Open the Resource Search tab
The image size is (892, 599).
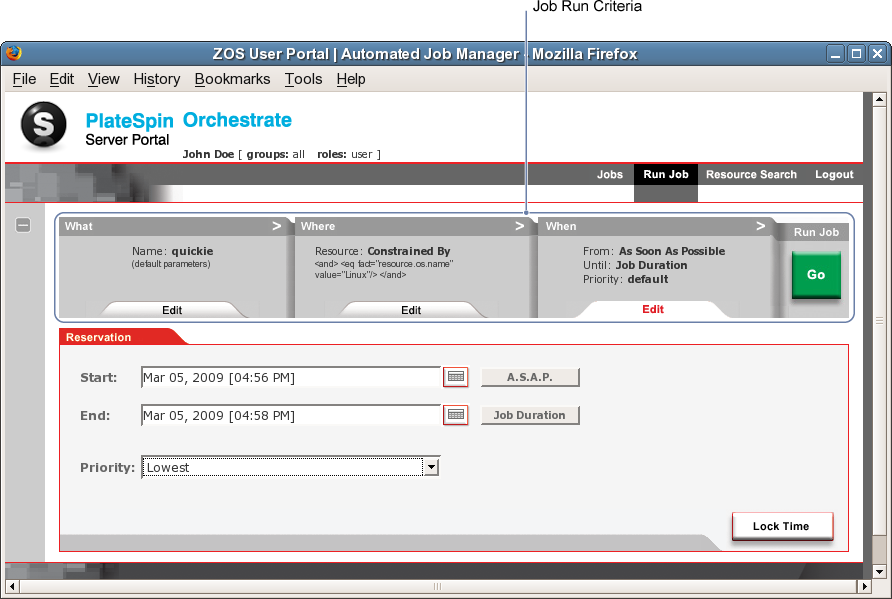(751, 175)
